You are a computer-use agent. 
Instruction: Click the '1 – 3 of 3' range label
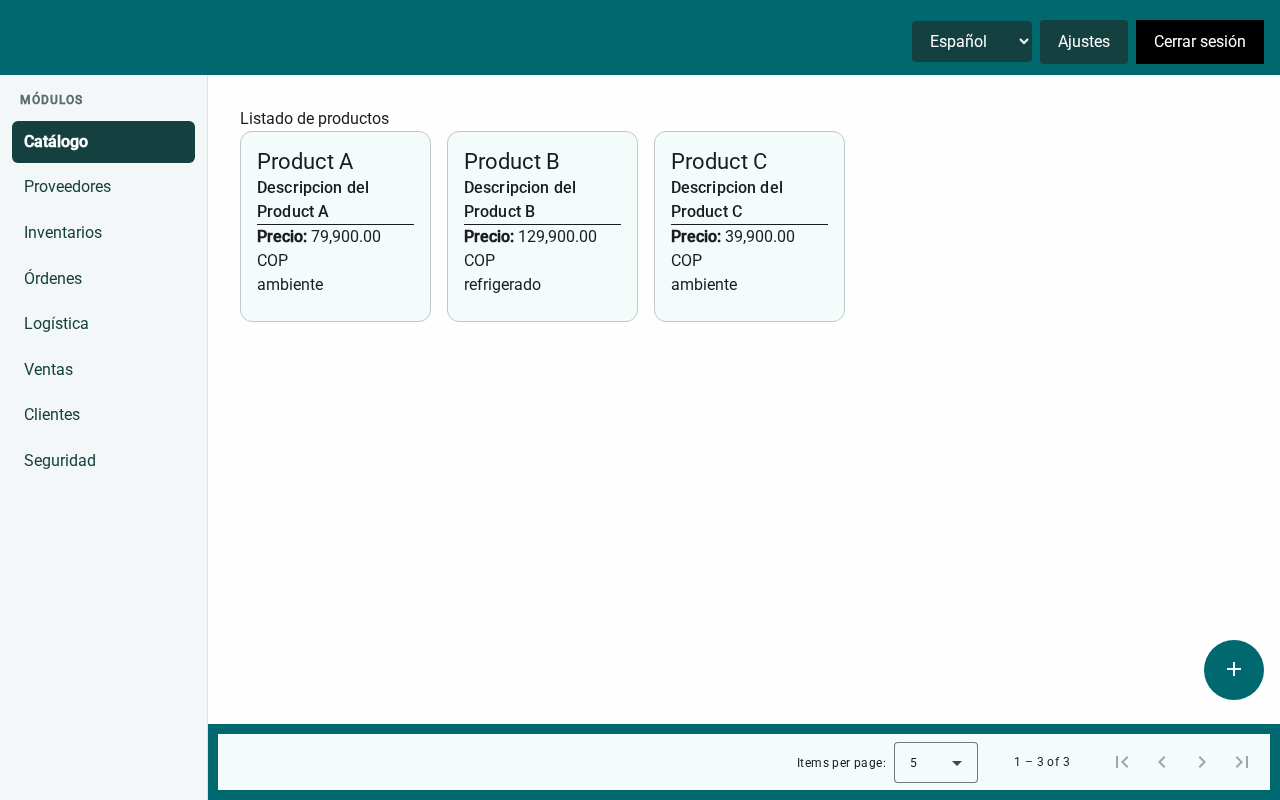tap(1042, 762)
